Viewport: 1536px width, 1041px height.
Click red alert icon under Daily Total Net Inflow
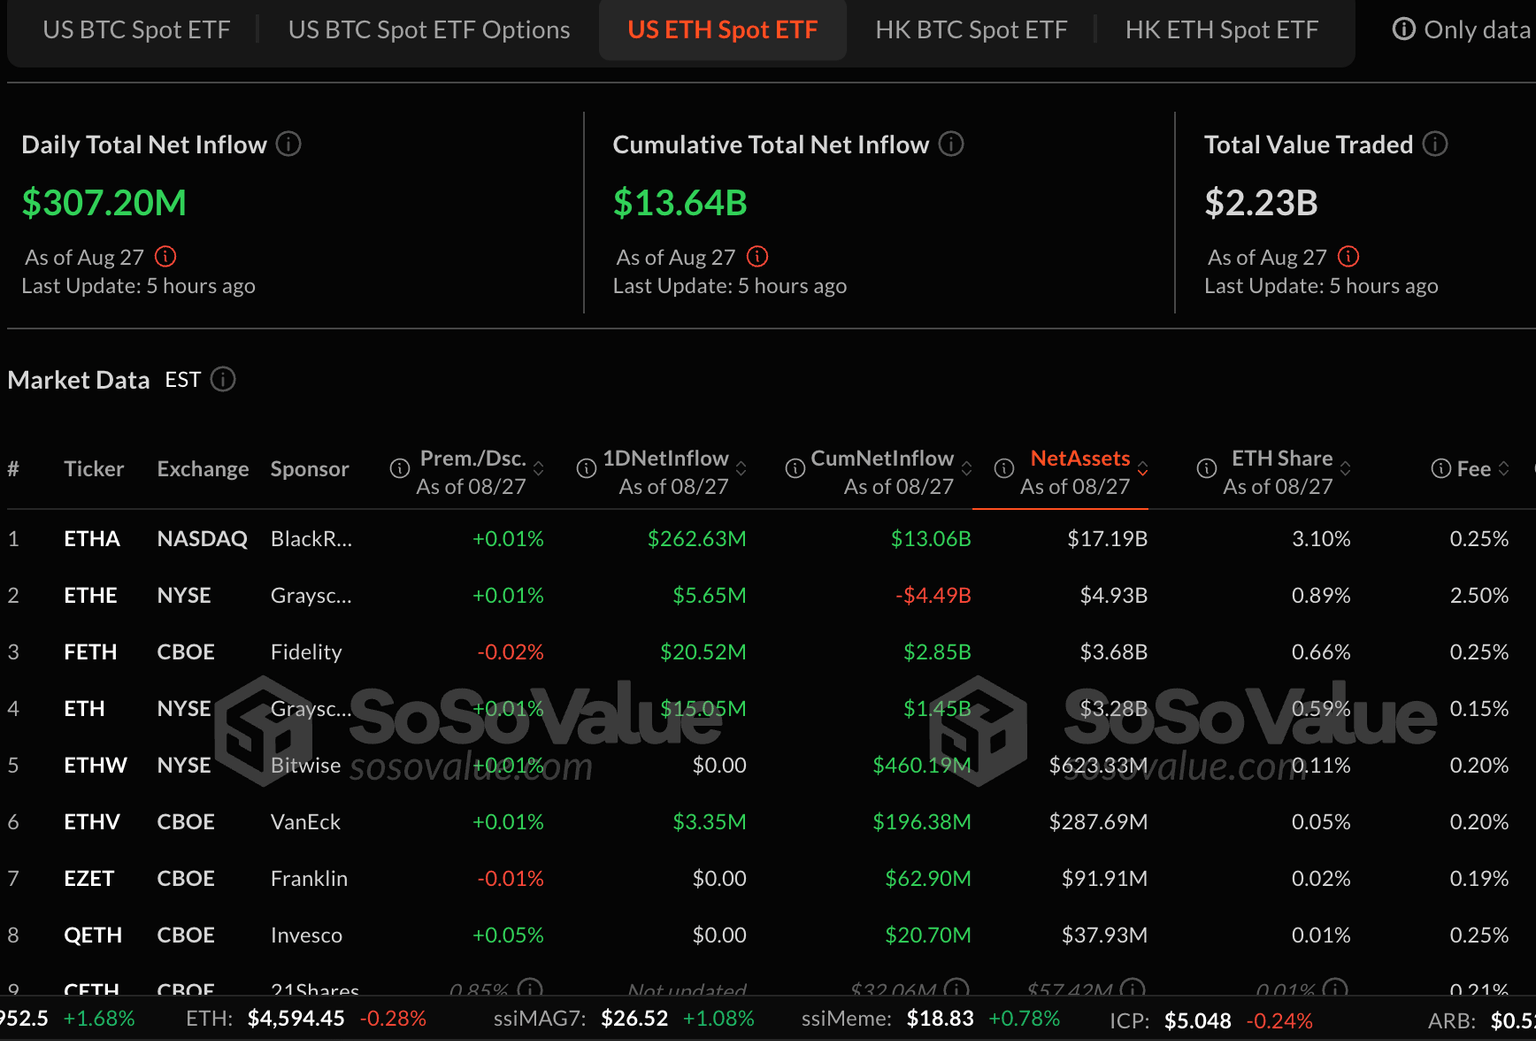pos(166,257)
